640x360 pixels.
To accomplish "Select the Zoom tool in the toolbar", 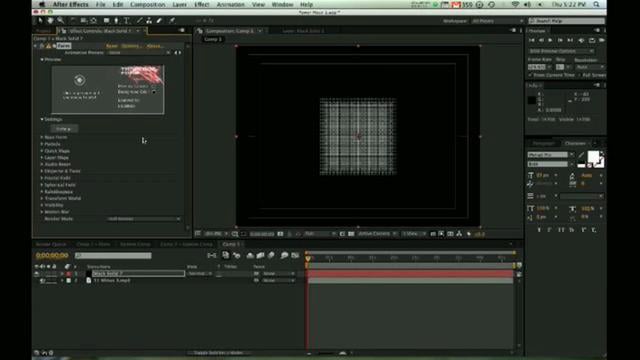I will tap(60, 20).
